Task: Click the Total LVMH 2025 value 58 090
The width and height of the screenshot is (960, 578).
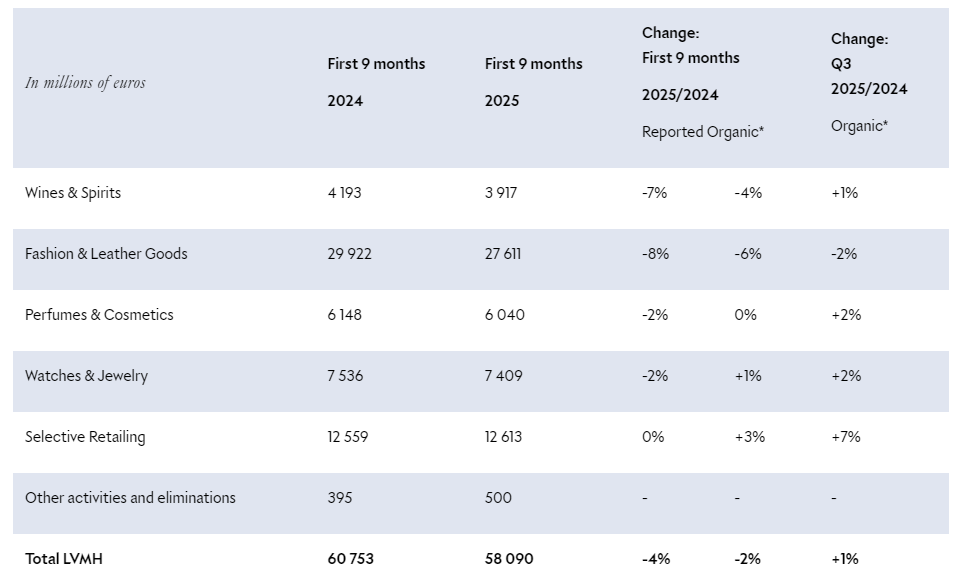Action: [508, 559]
